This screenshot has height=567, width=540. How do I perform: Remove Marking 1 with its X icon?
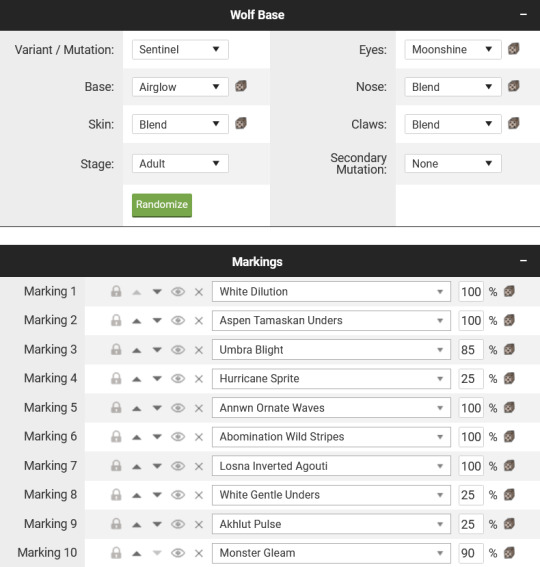pos(199,292)
